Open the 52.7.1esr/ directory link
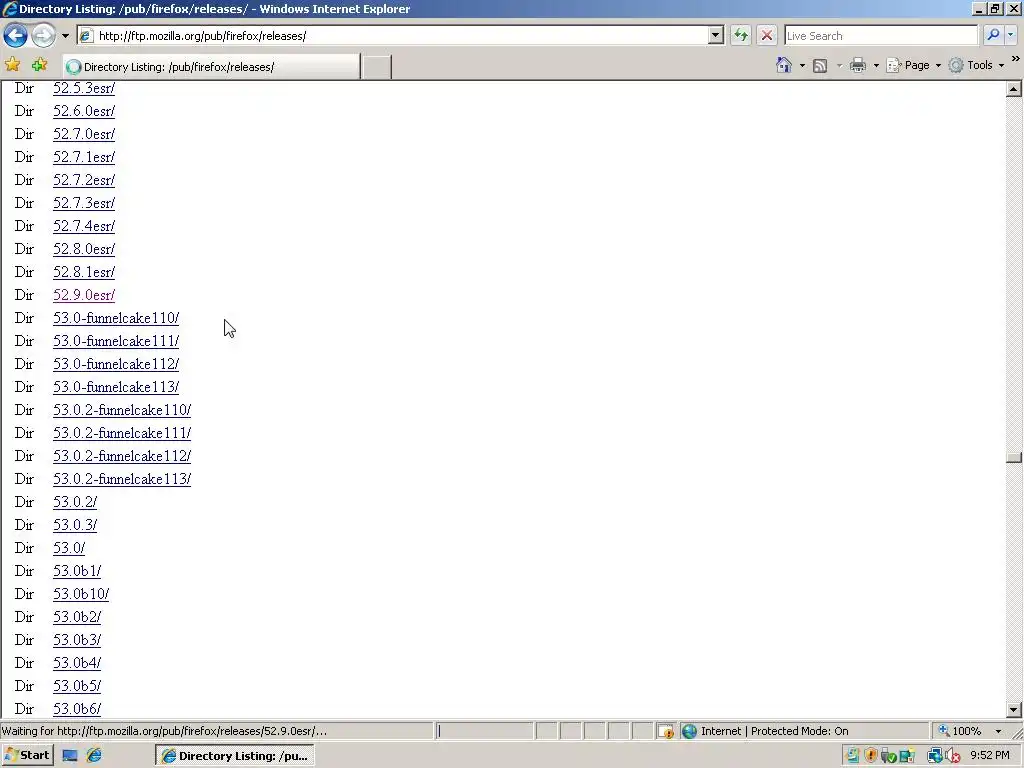This screenshot has width=1024, height=768. (x=84, y=157)
